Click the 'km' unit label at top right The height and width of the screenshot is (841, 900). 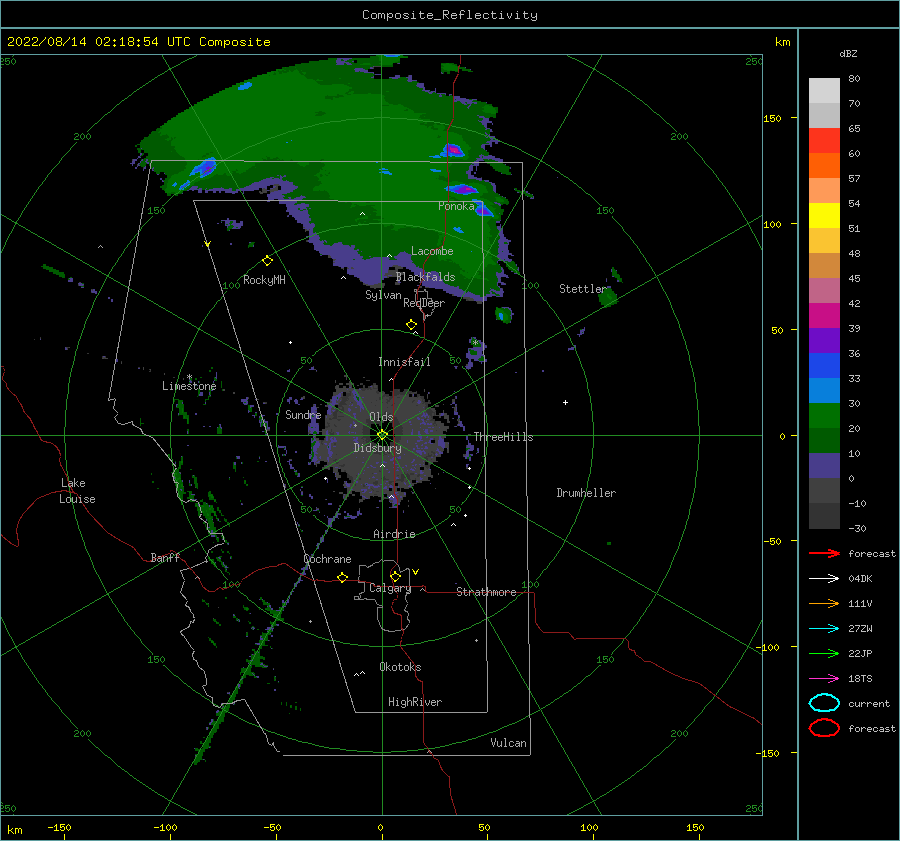[x=782, y=42]
